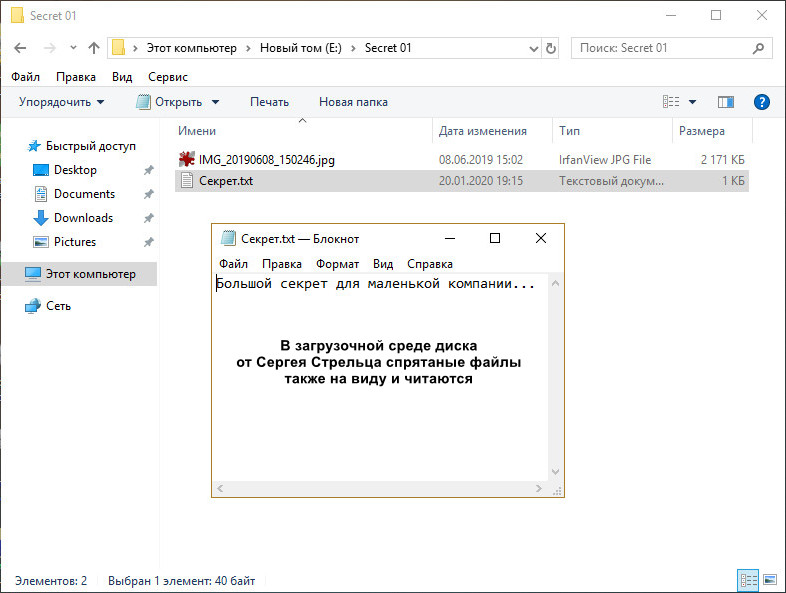Refresh the Secret 01 folder view
786x593 pixels.
click(x=551, y=49)
